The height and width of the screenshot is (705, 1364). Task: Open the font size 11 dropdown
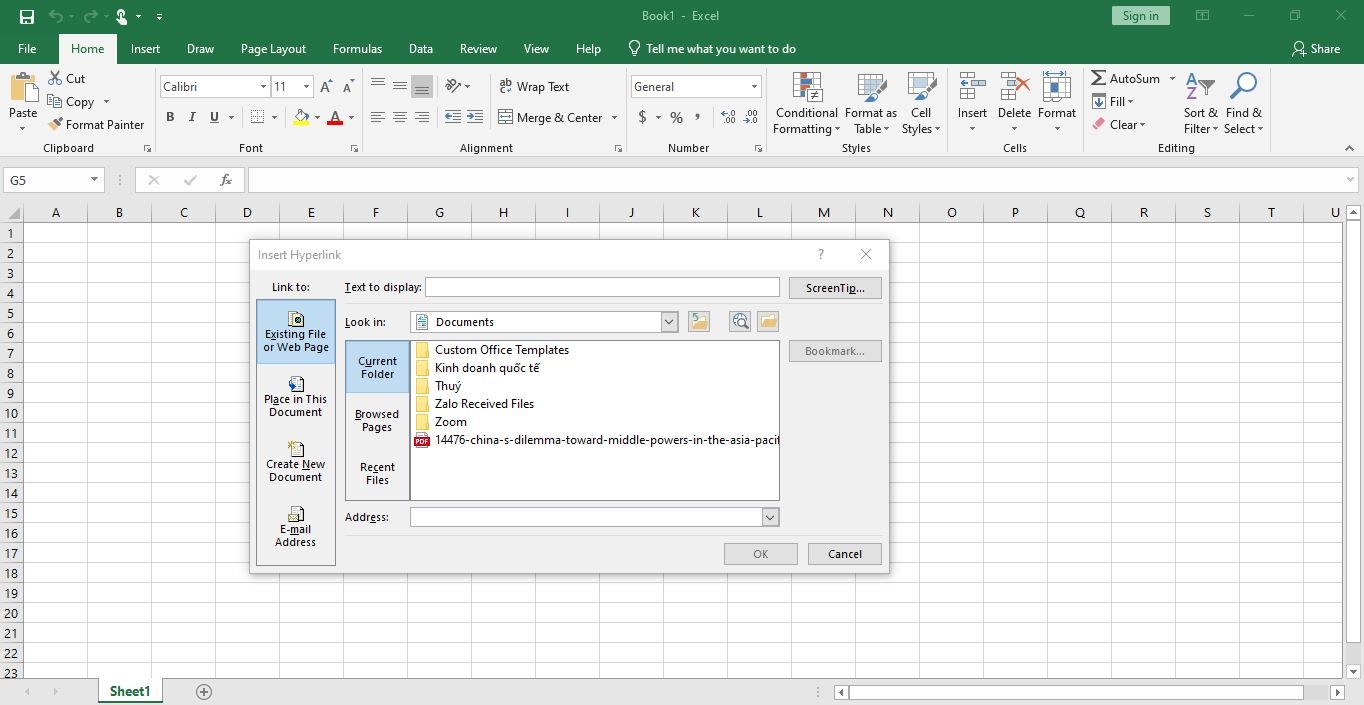[306, 87]
